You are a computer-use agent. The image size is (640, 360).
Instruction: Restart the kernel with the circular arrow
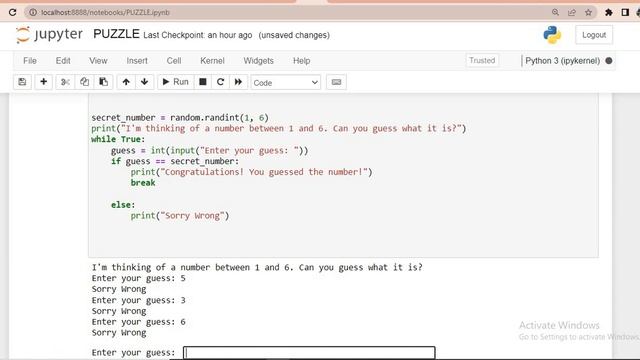coord(220,82)
